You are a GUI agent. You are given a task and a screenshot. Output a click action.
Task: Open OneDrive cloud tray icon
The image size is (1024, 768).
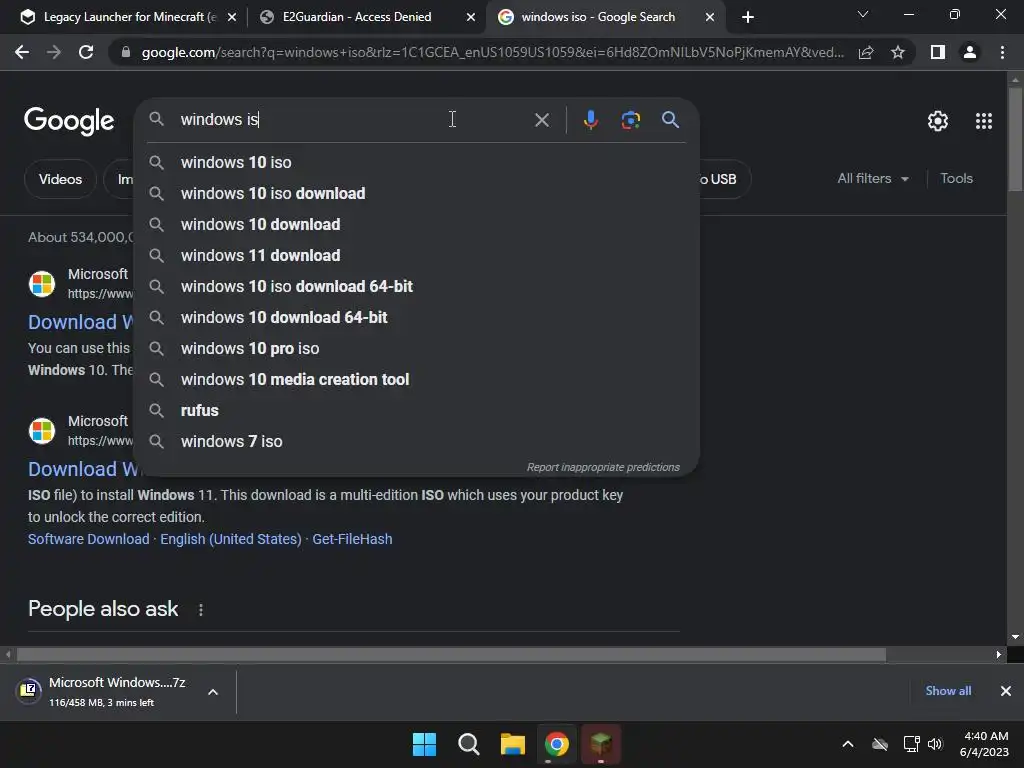tap(880, 744)
